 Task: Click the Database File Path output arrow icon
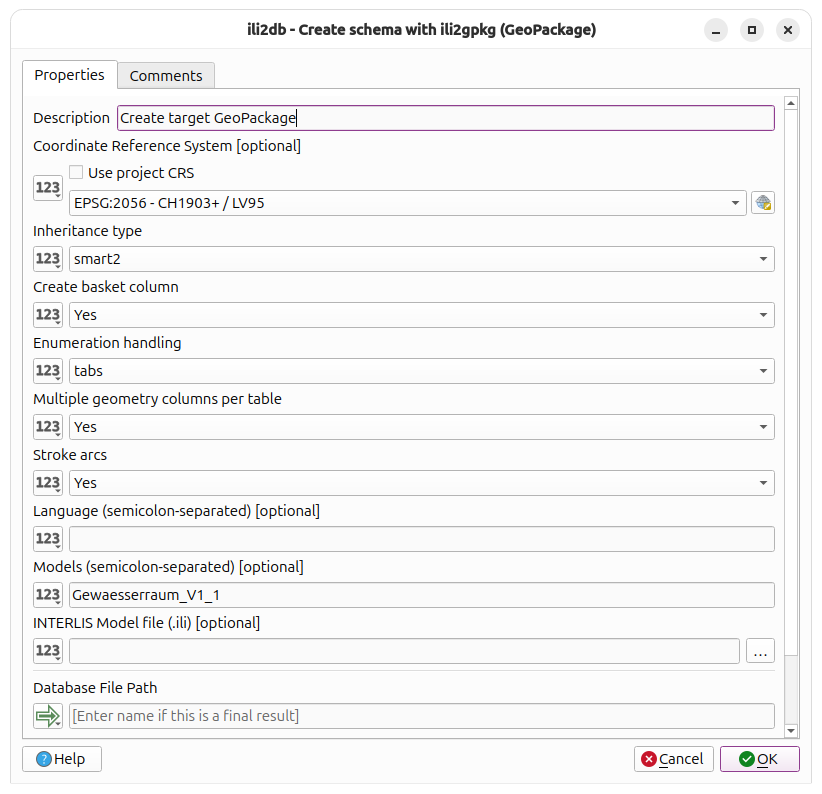point(48,716)
